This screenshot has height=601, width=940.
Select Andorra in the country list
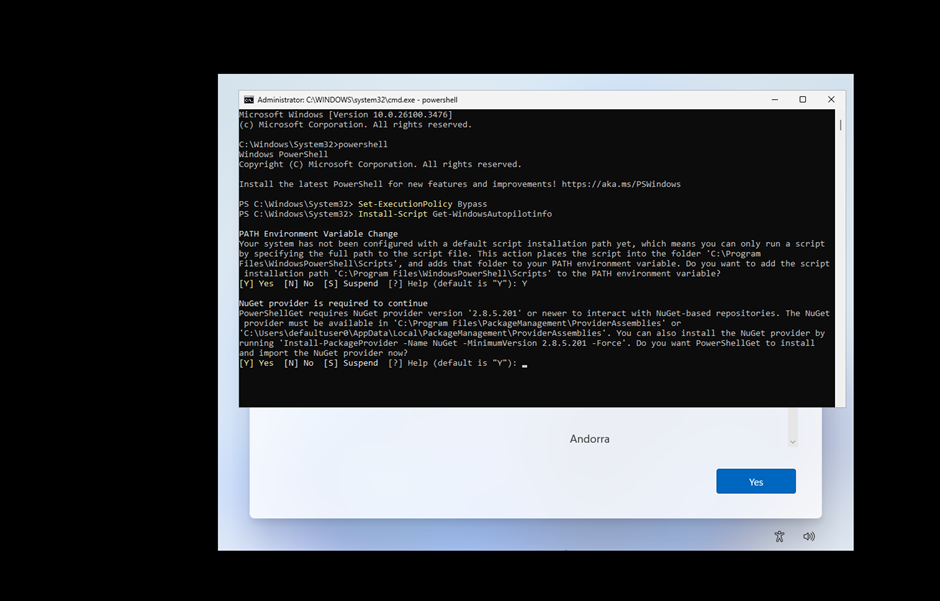589,439
